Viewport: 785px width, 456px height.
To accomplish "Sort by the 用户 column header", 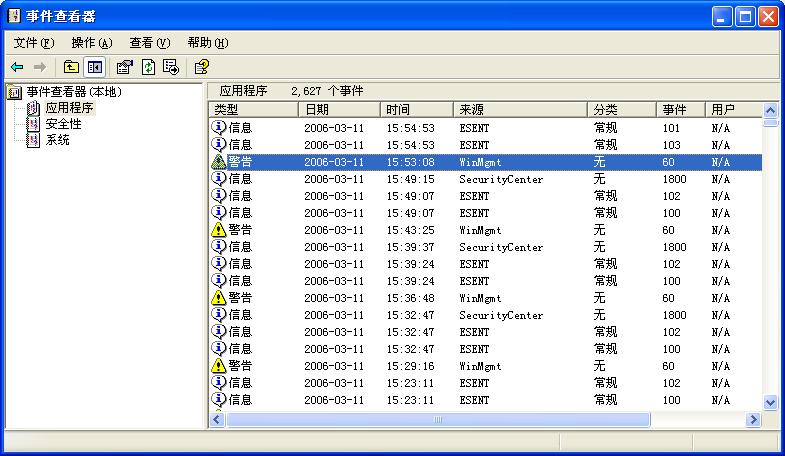I will click(x=733, y=110).
